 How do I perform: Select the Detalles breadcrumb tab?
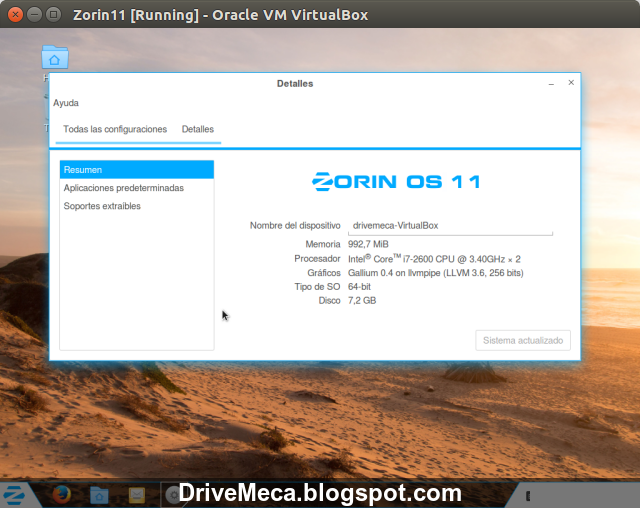point(198,129)
